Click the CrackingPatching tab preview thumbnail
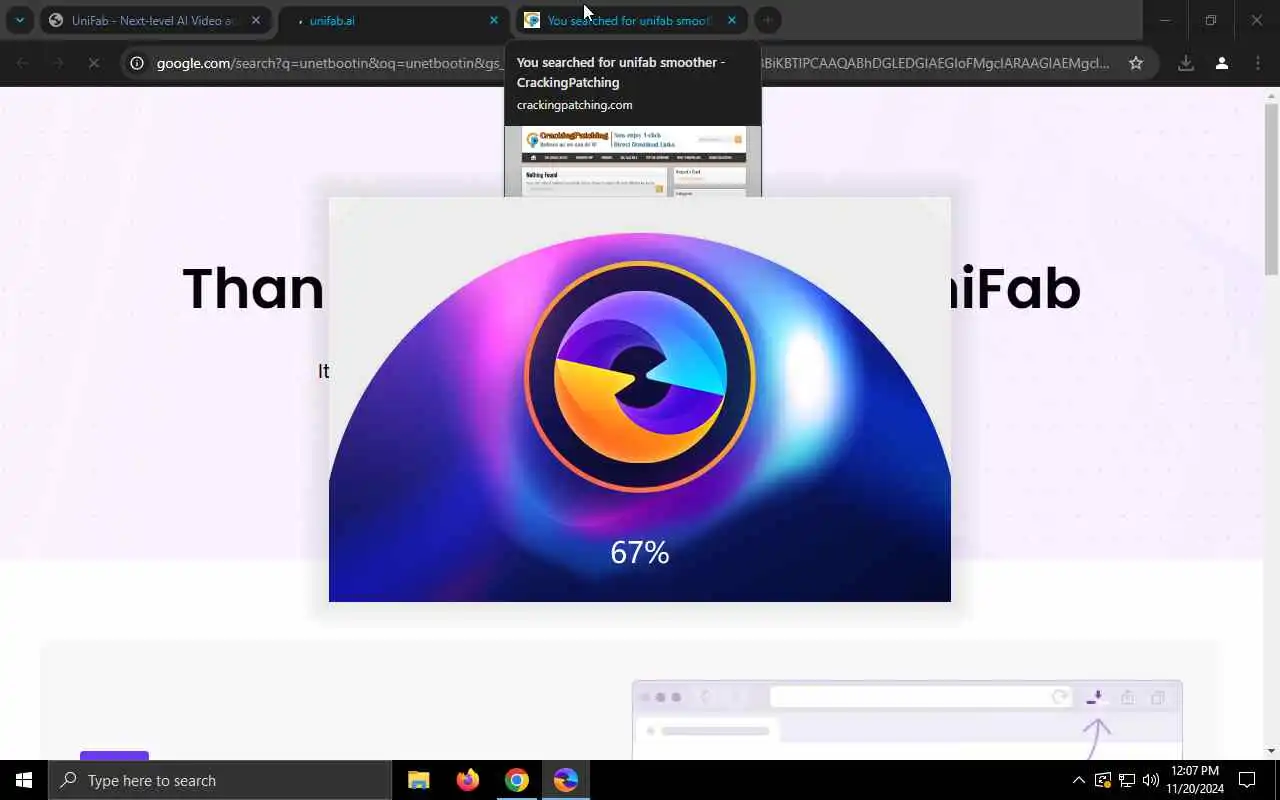This screenshot has height=800, width=1280. 633,161
